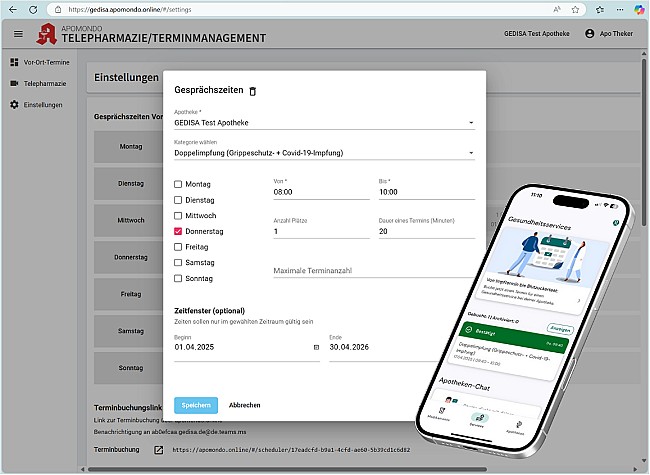Screen dimensions: 650x475
Task: Expand the Apotheke dropdown
Action: [x=324, y=123]
